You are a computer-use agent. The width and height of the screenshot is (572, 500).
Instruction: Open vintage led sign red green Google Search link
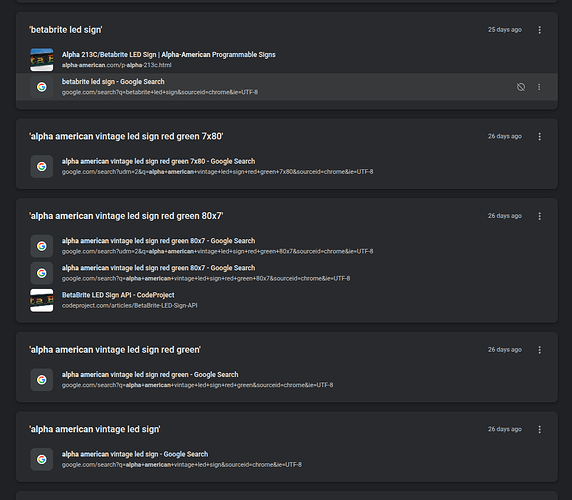[x=150, y=375]
